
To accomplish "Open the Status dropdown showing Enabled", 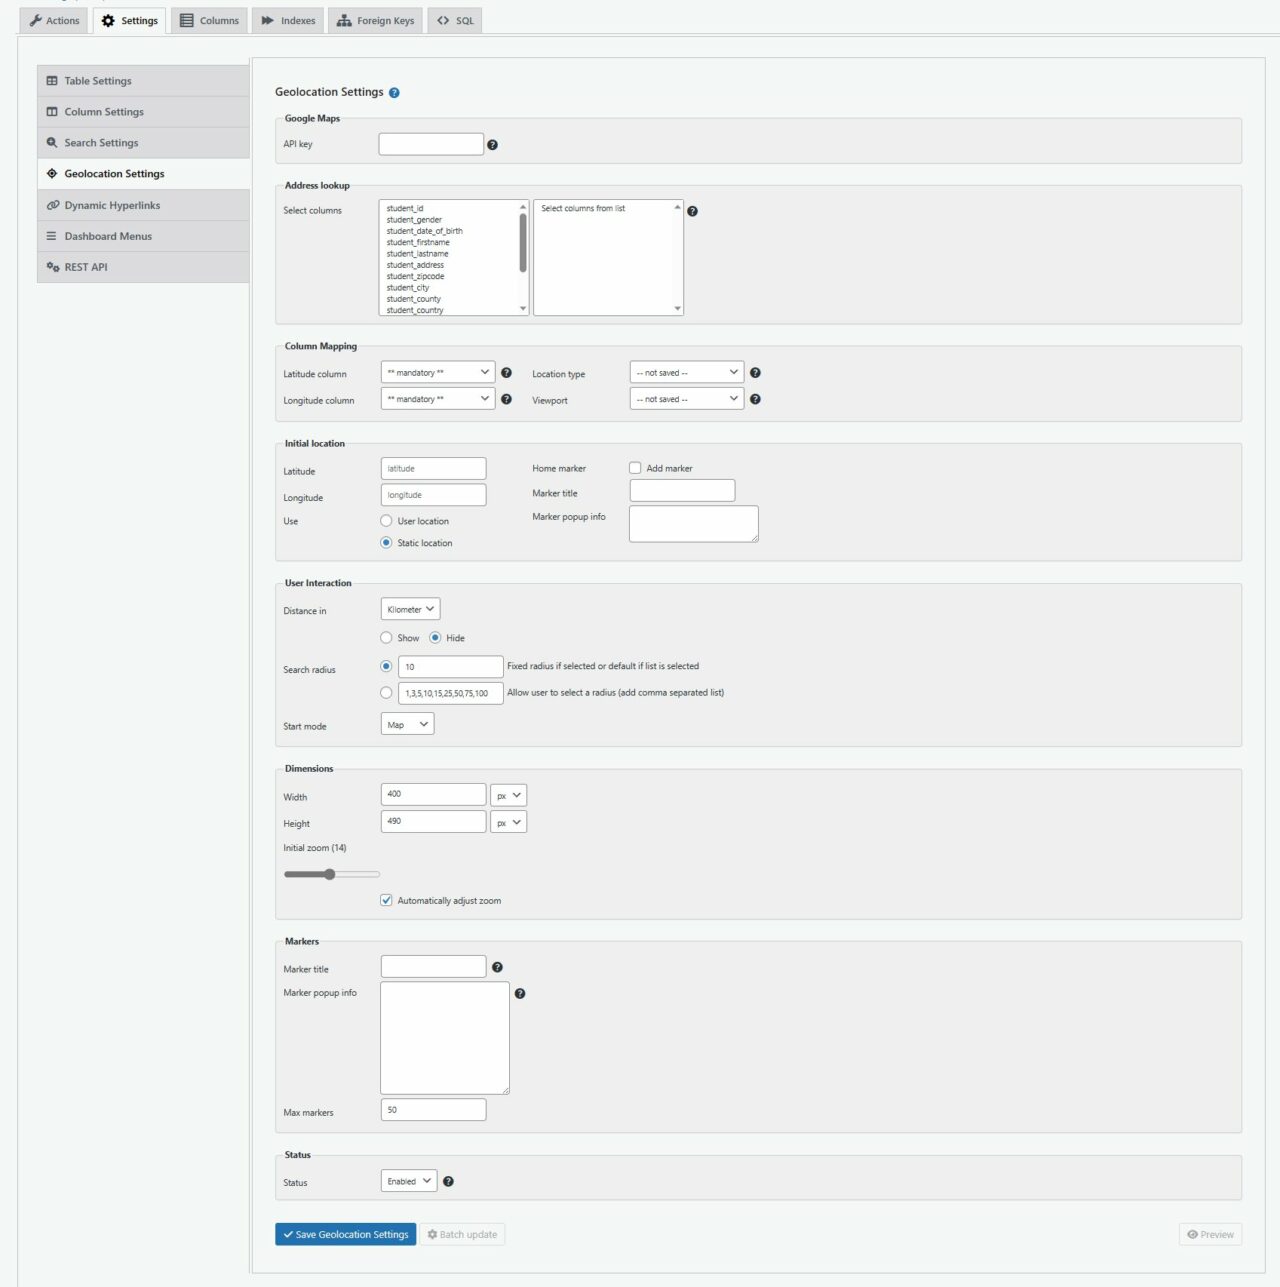I will click(x=407, y=1180).
